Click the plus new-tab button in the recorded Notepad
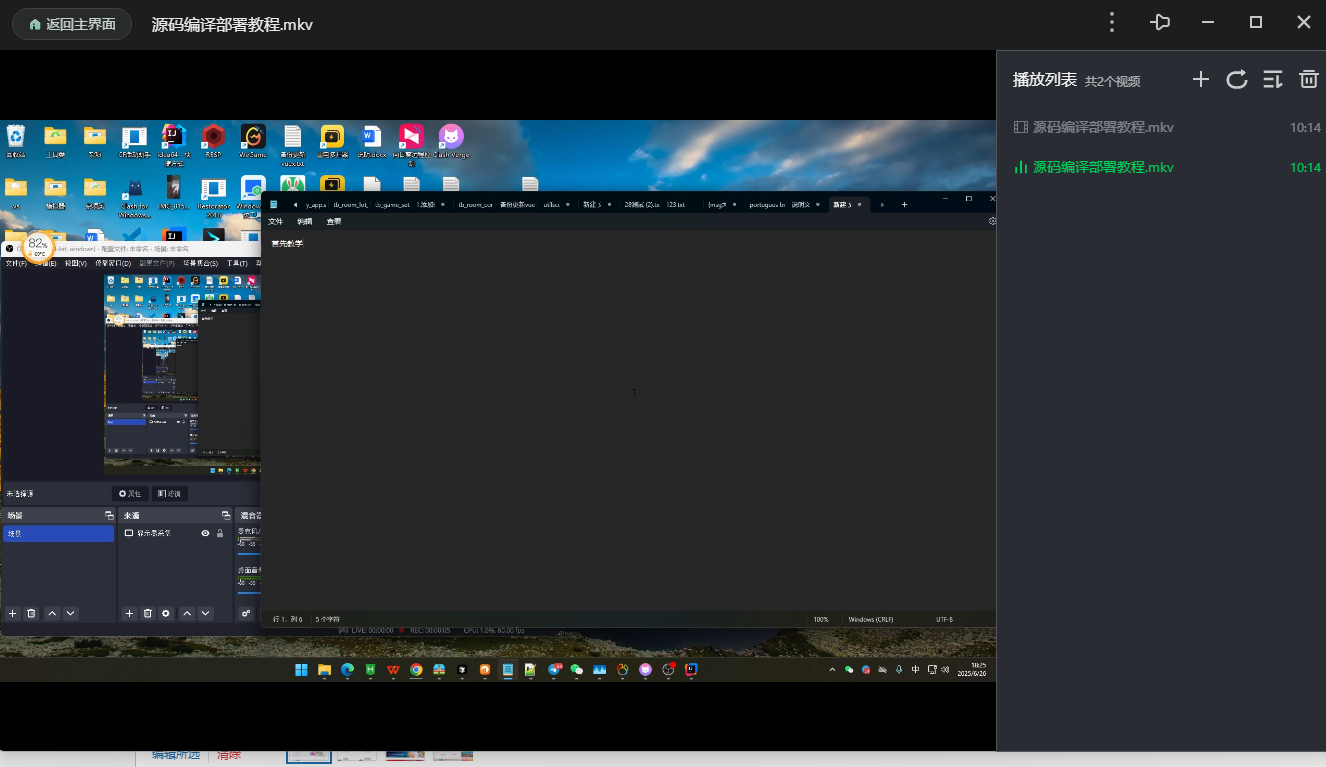Image resolution: width=1326 pixels, height=767 pixels. click(905, 204)
